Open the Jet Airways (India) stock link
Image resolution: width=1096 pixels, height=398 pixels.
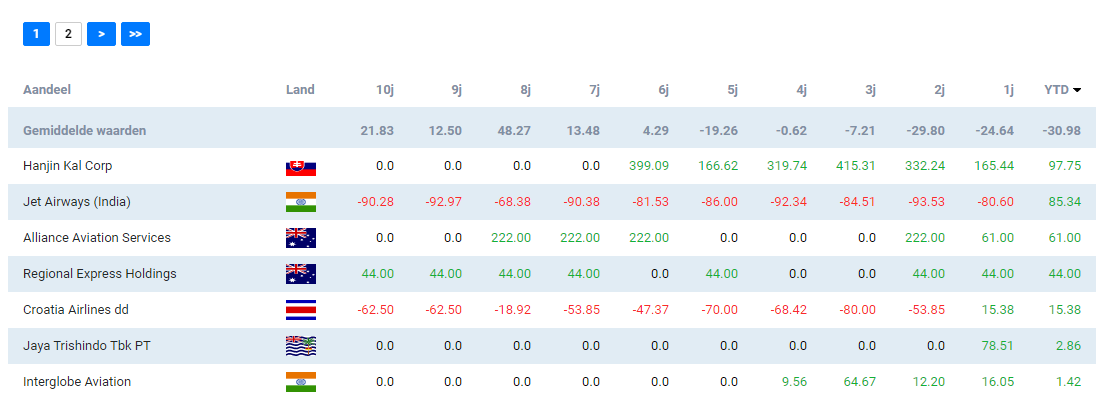(x=77, y=202)
